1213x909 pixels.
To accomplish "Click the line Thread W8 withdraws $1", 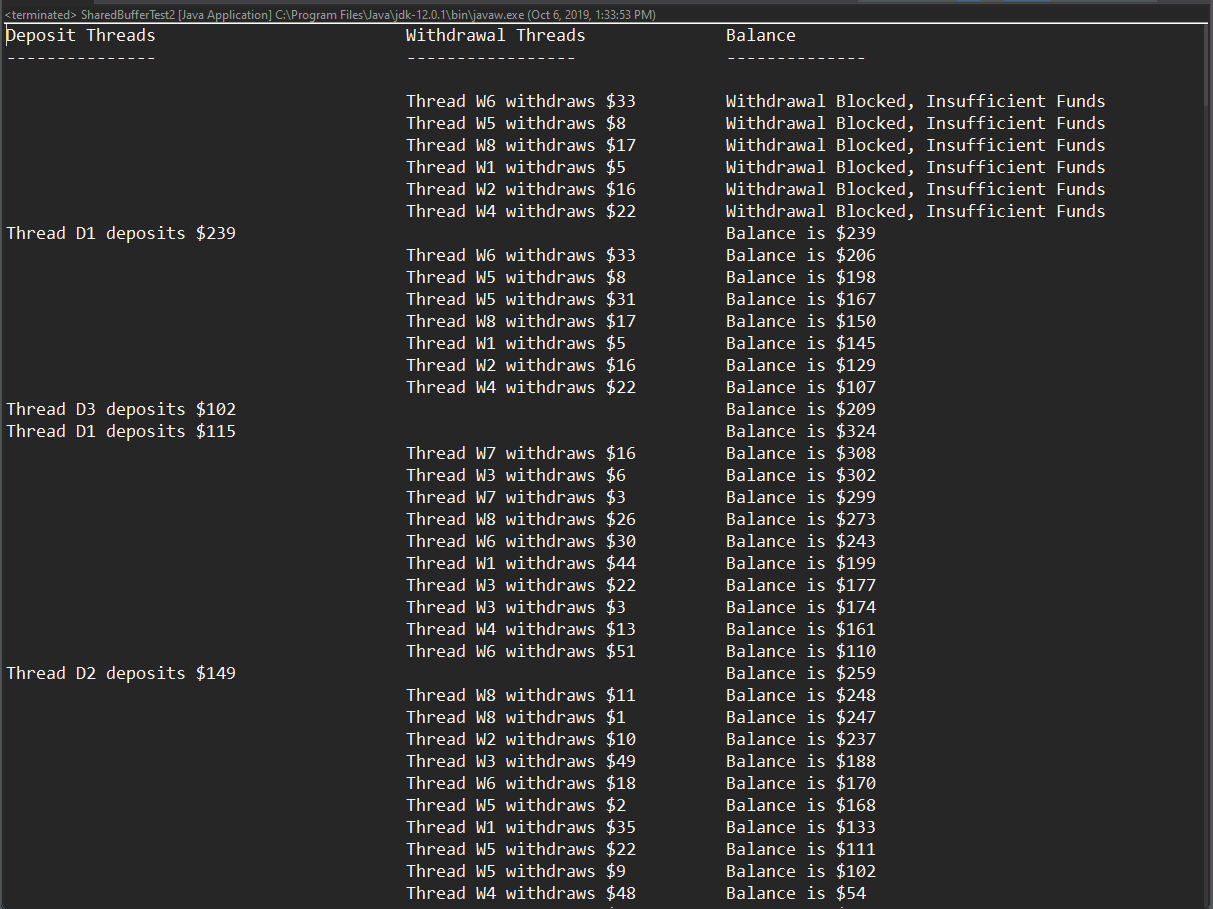I will click(x=515, y=718).
